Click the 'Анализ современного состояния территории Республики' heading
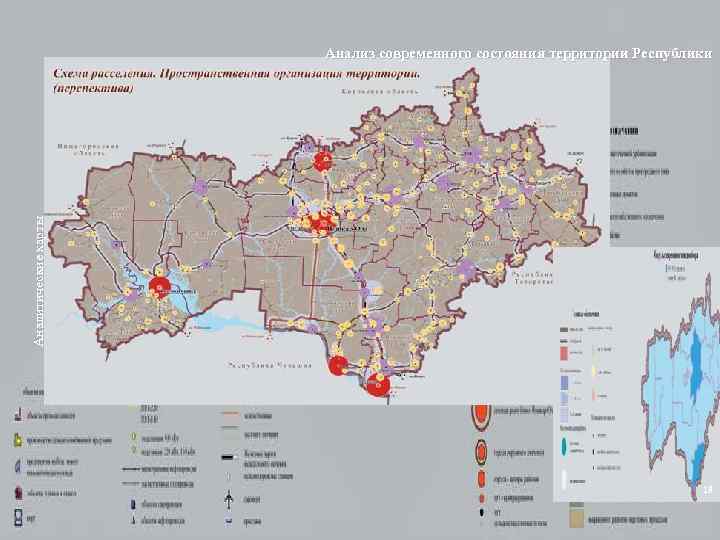720x540 pixels. 519,54
